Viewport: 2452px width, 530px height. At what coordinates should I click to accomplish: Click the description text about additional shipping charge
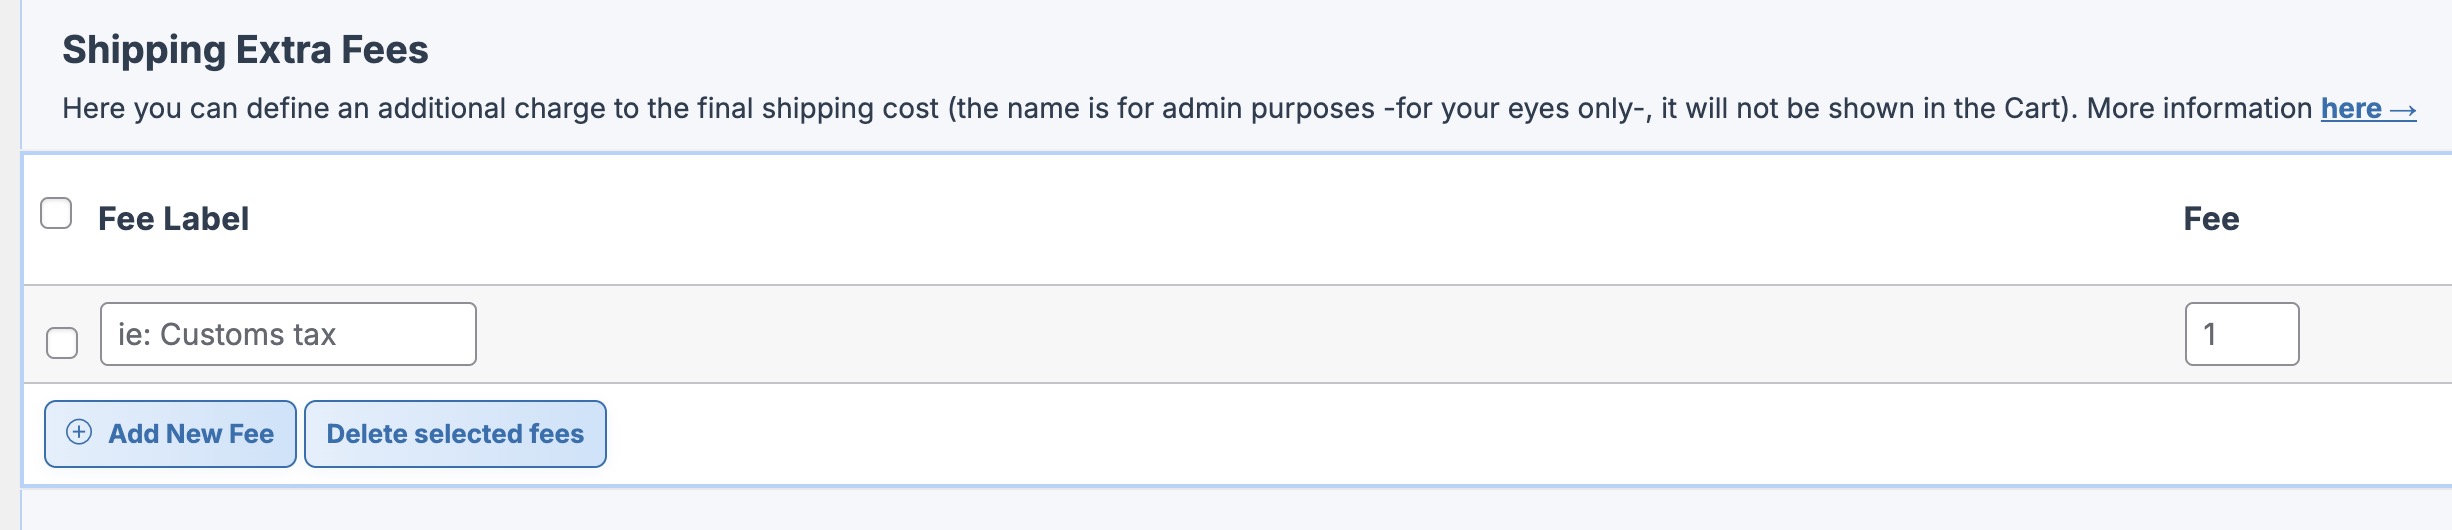point(500,109)
